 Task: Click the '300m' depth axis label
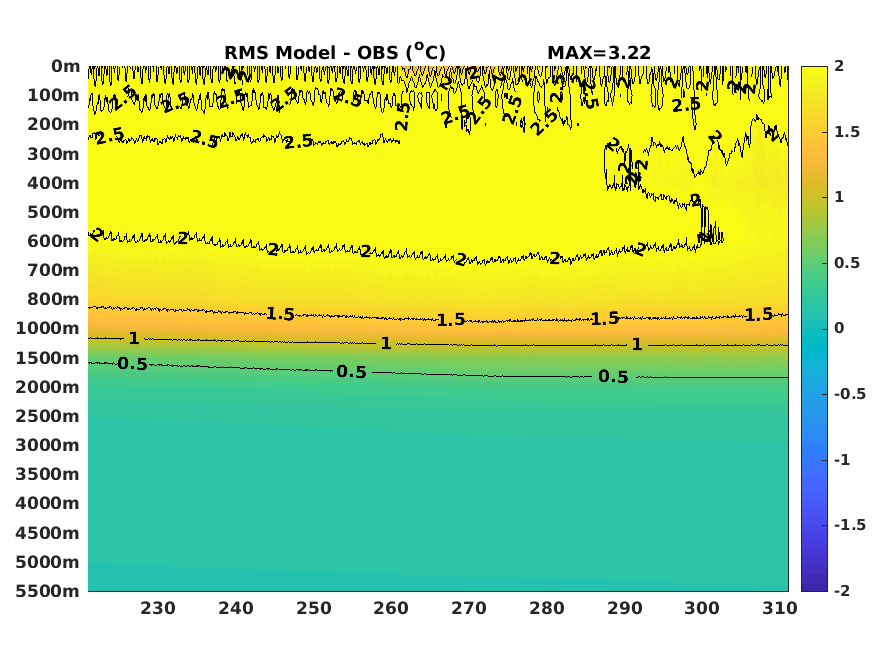click(53, 154)
